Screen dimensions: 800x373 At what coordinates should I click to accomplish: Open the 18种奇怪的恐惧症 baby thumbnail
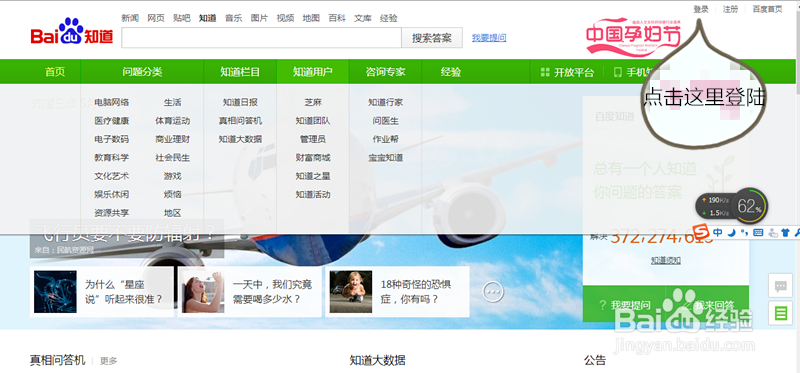pos(351,291)
